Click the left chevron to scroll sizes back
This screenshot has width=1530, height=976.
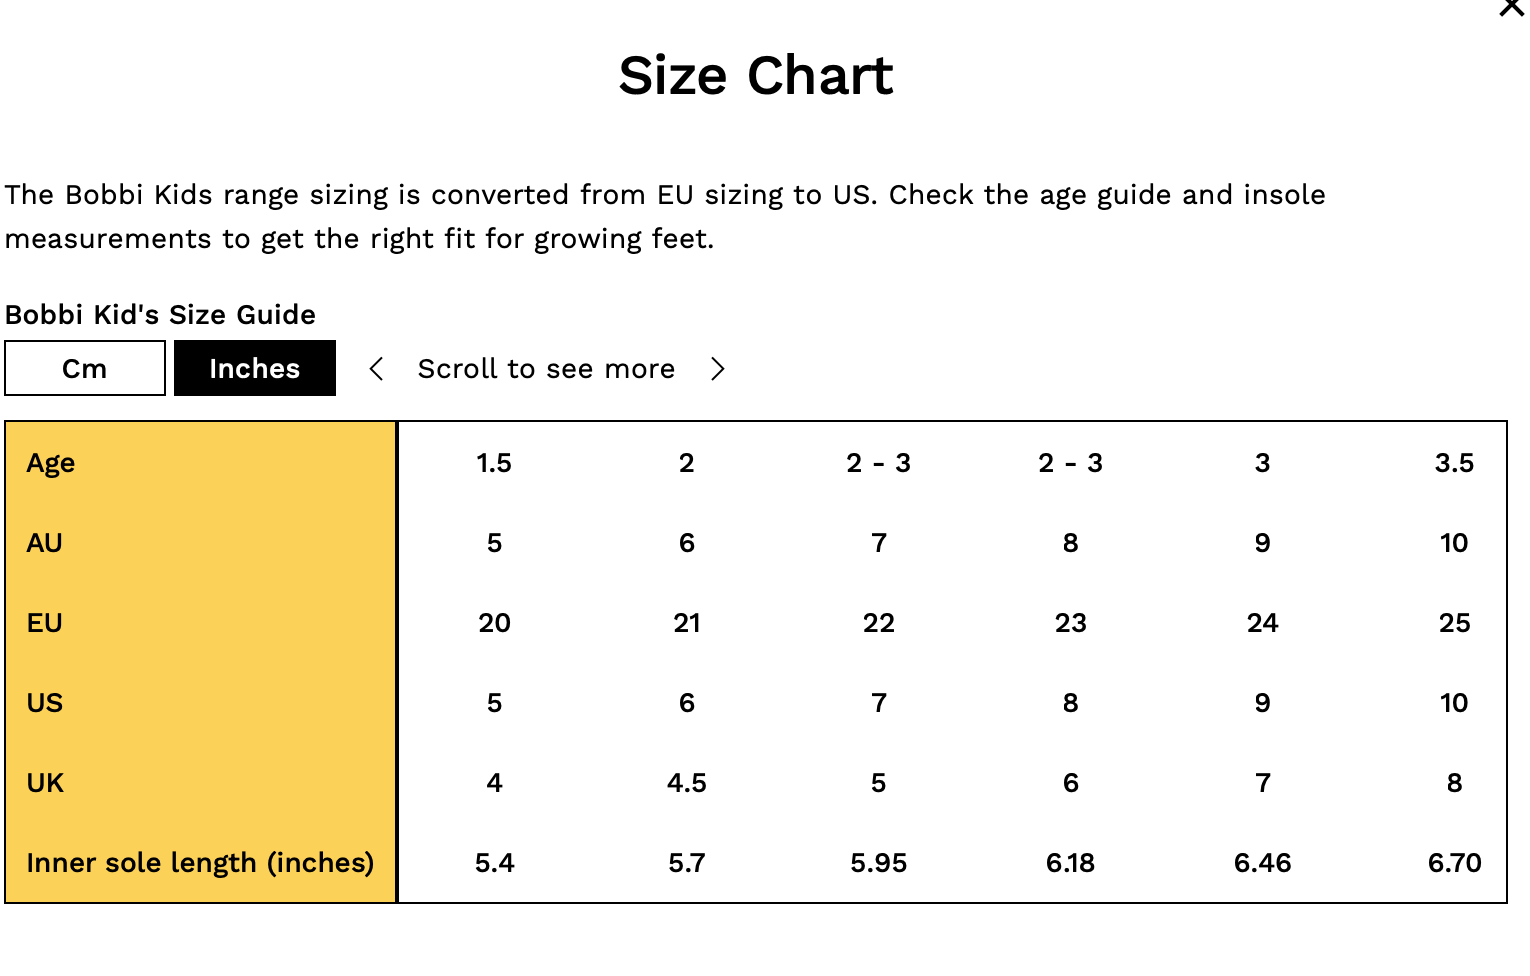click(x=376, y=369)
